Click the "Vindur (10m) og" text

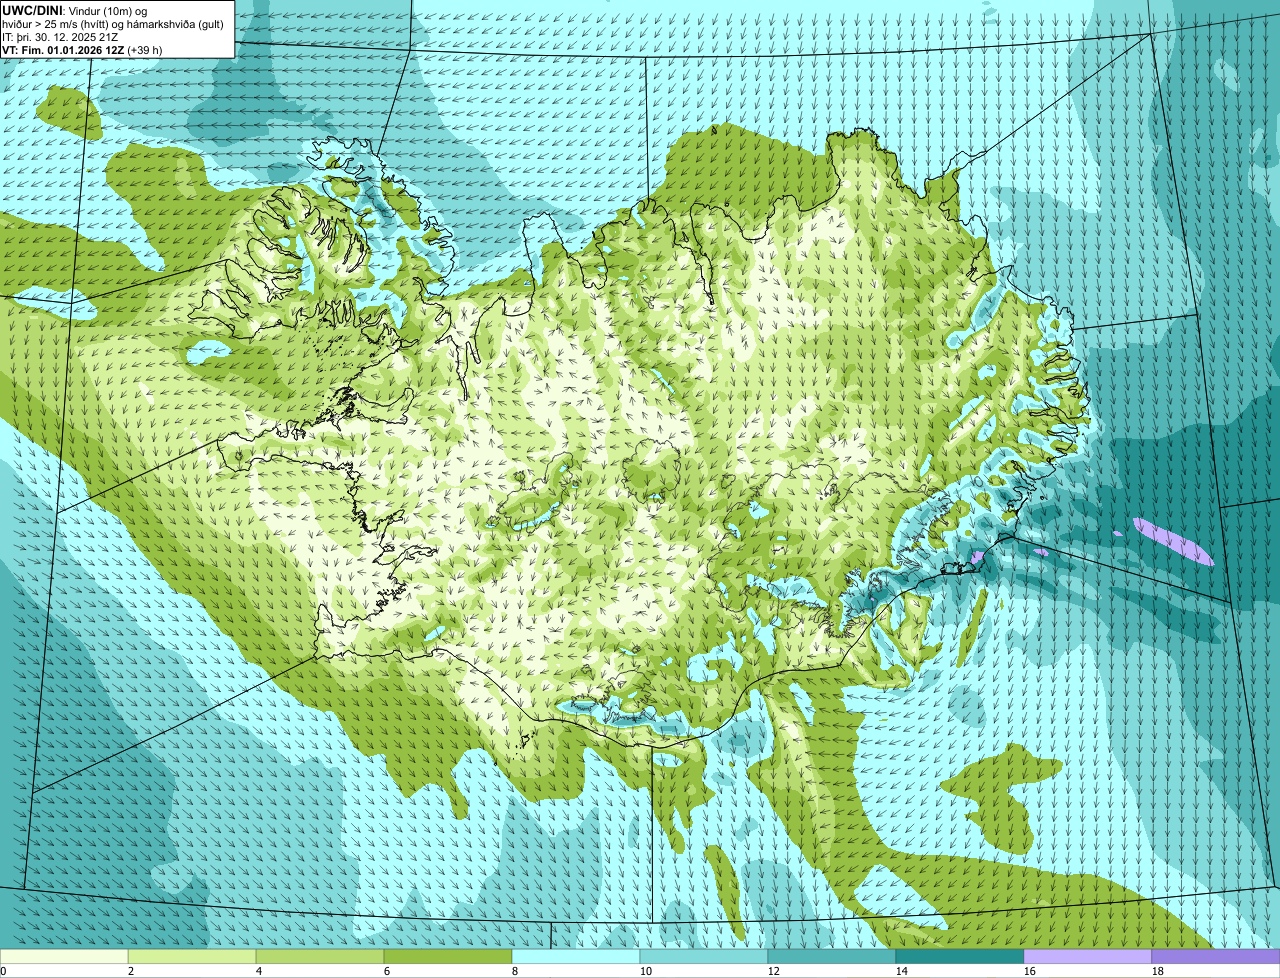106,10
